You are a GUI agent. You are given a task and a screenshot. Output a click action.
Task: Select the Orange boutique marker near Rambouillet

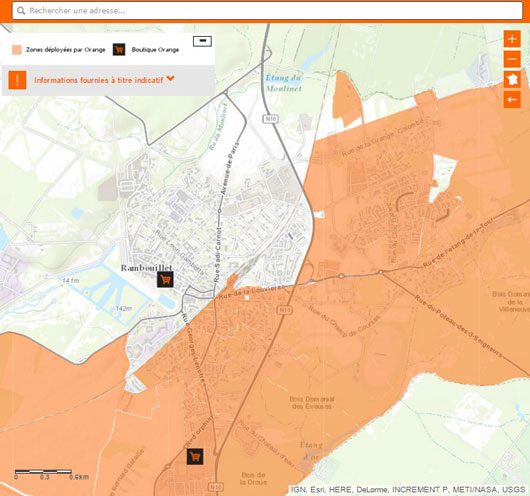[x=165, y=280]
